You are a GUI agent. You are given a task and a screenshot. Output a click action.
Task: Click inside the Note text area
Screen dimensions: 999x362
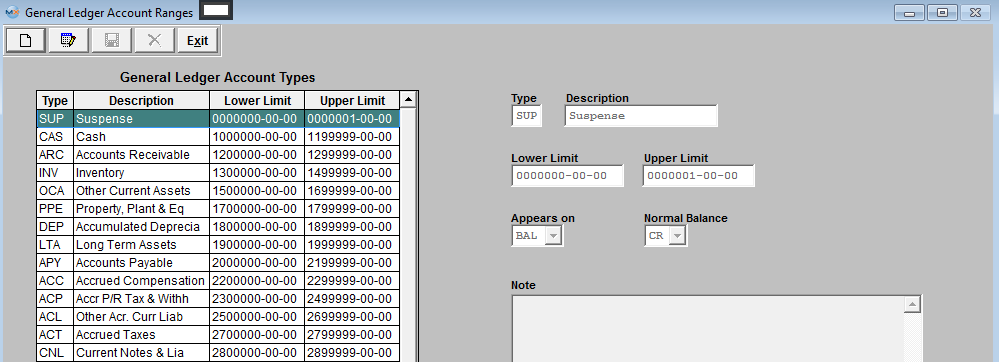[x=708, y=329]
